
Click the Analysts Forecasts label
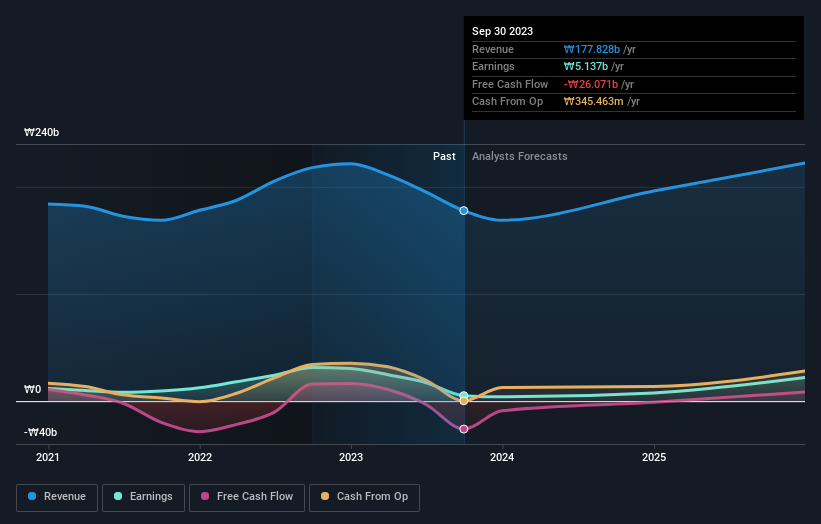point(519,156)
